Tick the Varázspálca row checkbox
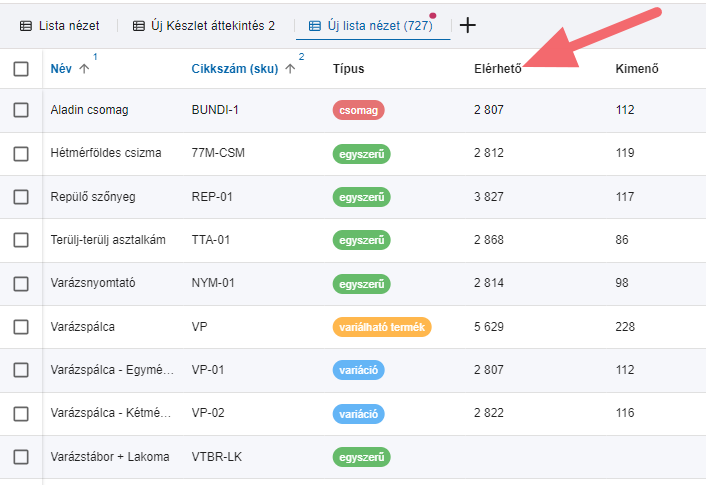Viewport: 706px width, 485px height. click(21, 327)
